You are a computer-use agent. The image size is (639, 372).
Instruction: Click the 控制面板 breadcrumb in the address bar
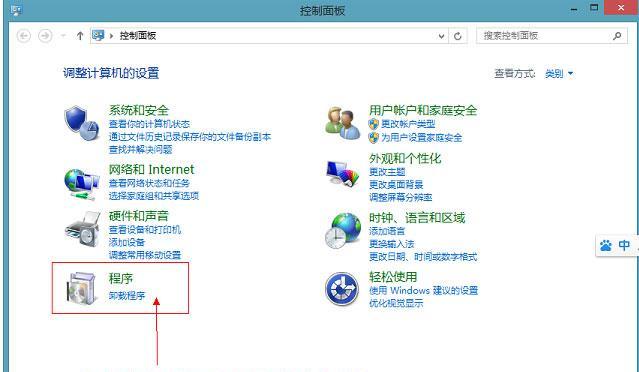click(x=138, y=36)
